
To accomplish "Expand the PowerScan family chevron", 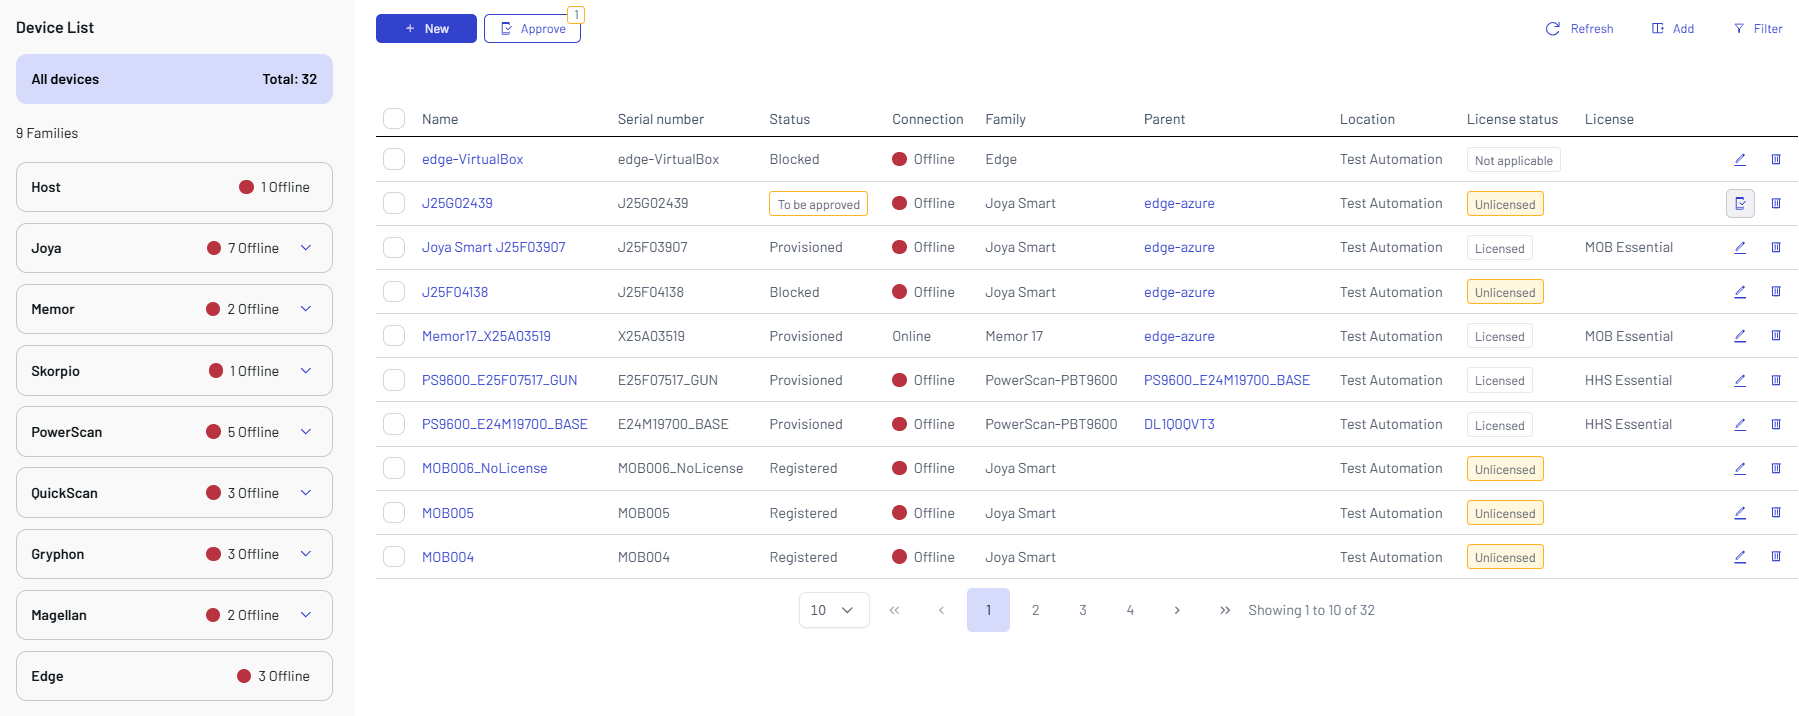I will [306, 432].
